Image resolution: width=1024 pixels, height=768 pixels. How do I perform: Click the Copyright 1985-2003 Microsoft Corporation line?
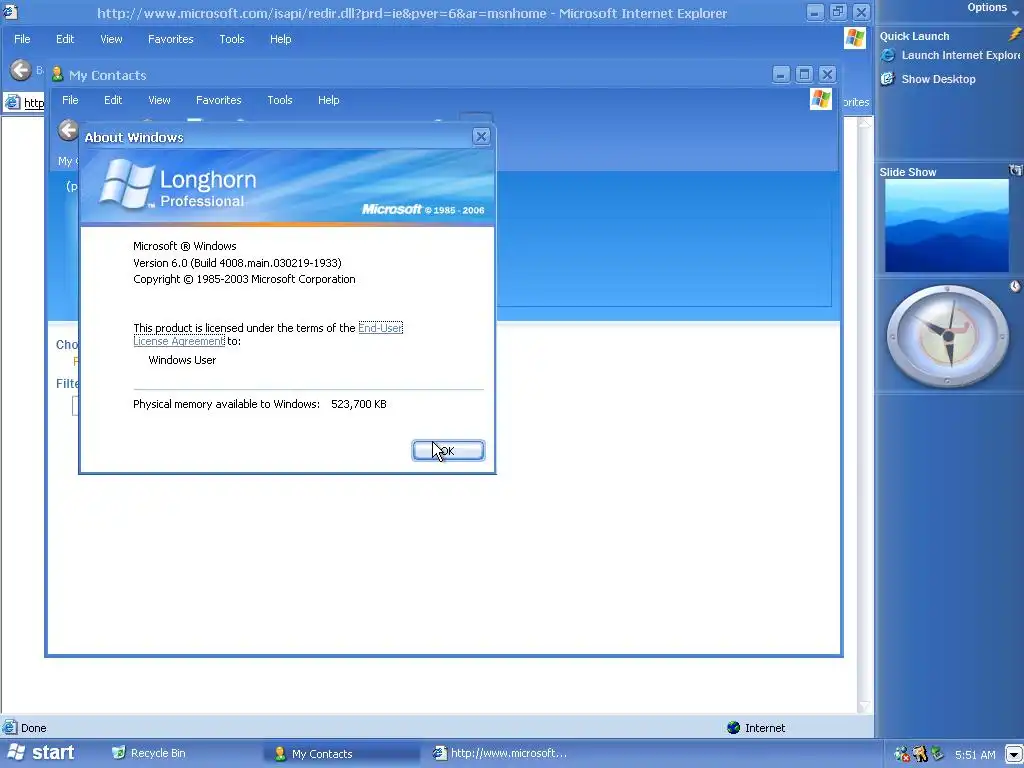[244, 279]
